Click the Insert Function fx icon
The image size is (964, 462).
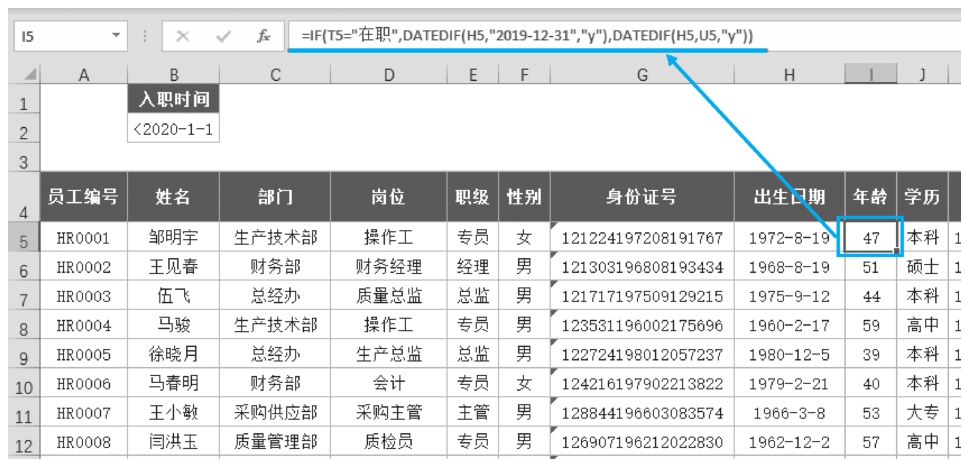[x=263, y=36]
